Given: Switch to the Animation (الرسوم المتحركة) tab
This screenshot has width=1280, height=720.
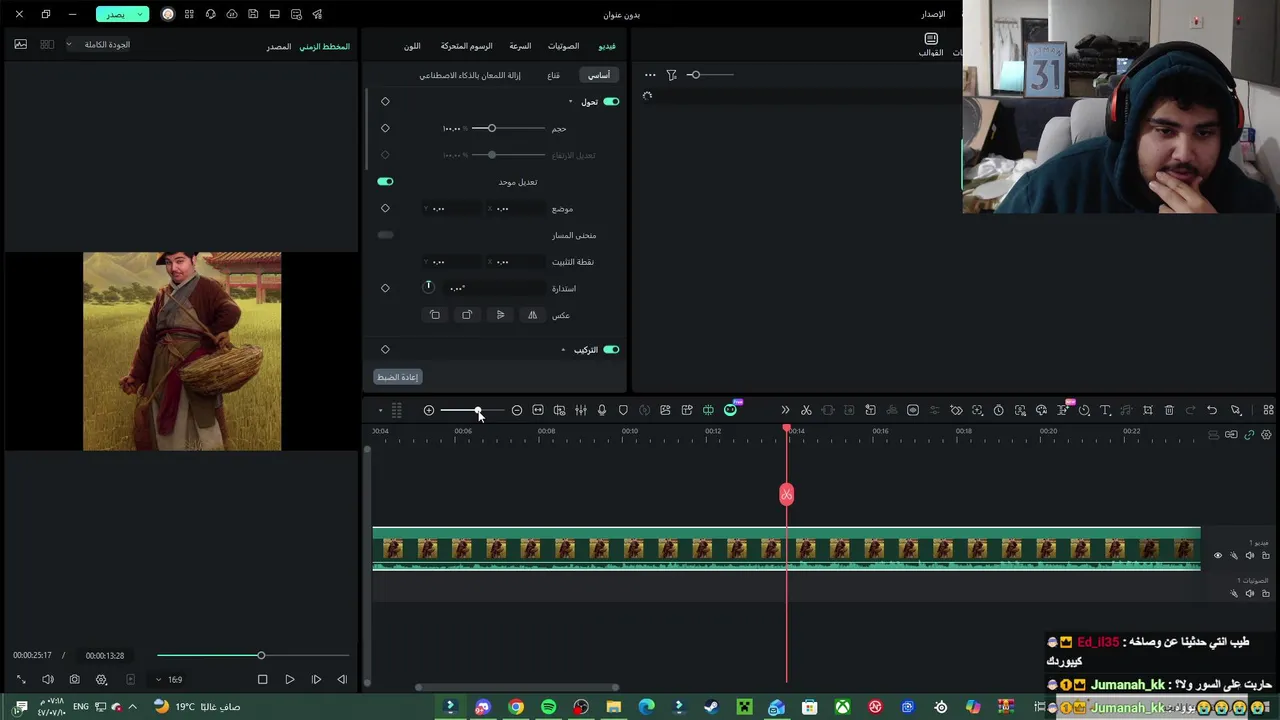Looking at the screenshot, I should pos(467,46).
